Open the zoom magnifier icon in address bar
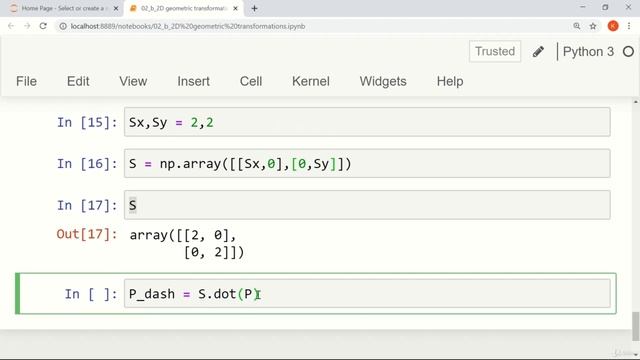This screenshot has width=640, height=360. [577, 26]
